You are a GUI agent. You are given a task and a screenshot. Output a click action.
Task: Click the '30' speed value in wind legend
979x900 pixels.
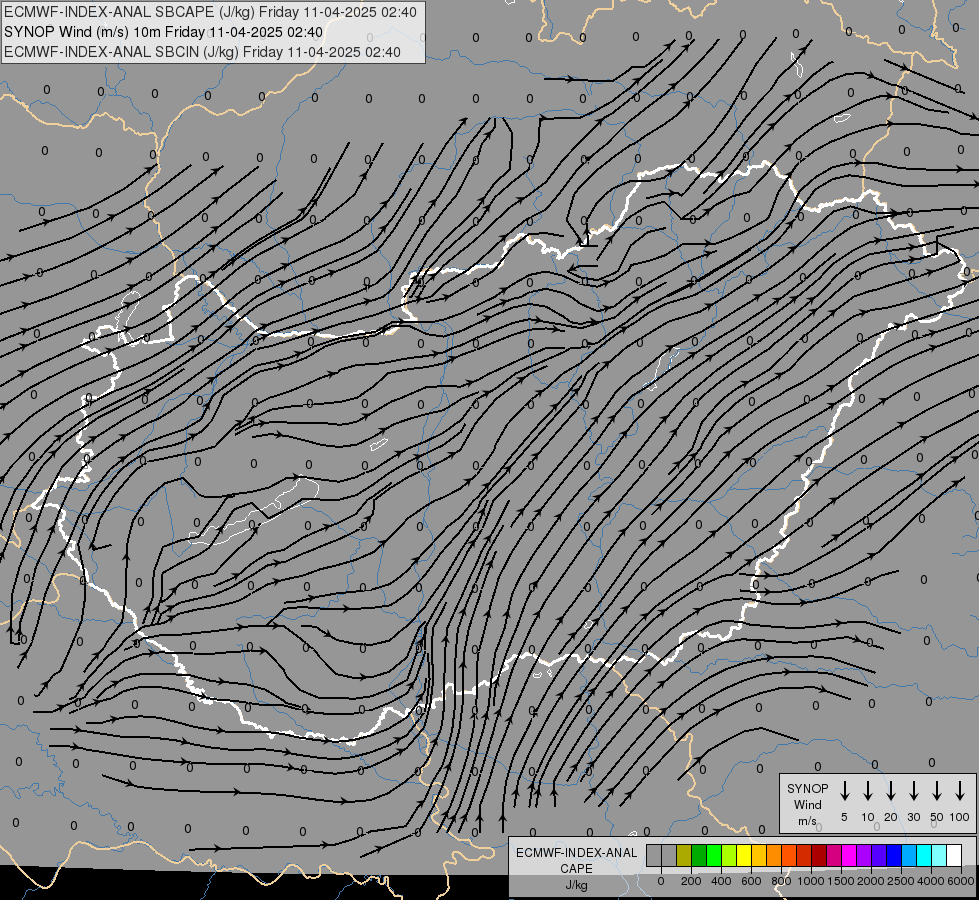pyautogui.click(x=913, y=817)
